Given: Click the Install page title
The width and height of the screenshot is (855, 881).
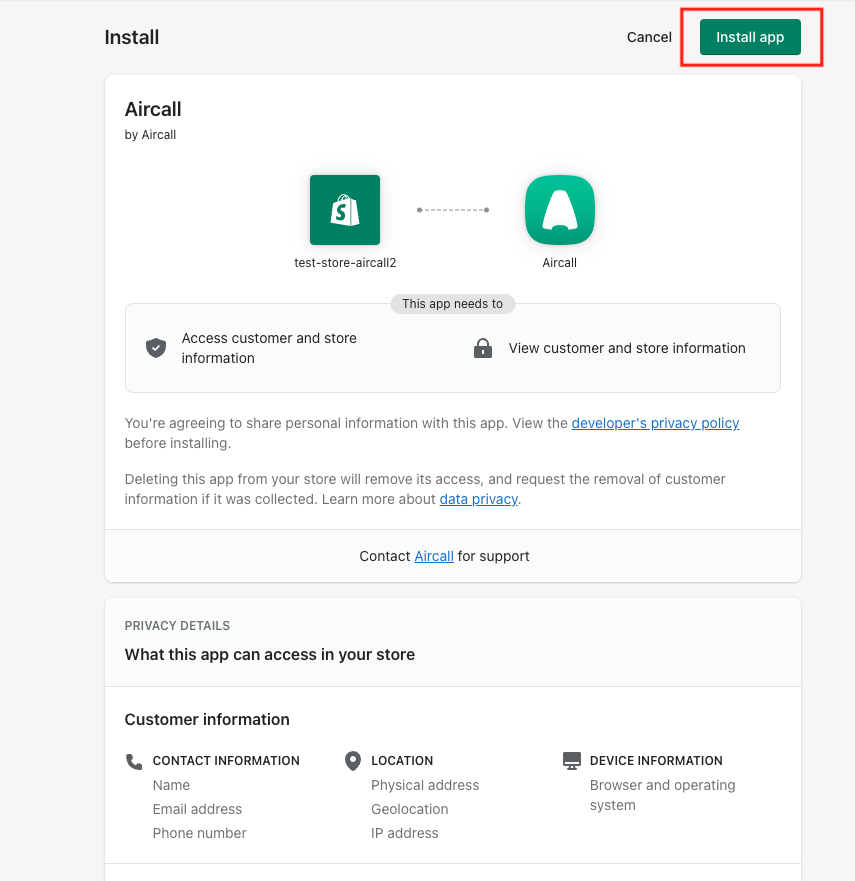Looking at the screenshot, I should coord(131,37).
